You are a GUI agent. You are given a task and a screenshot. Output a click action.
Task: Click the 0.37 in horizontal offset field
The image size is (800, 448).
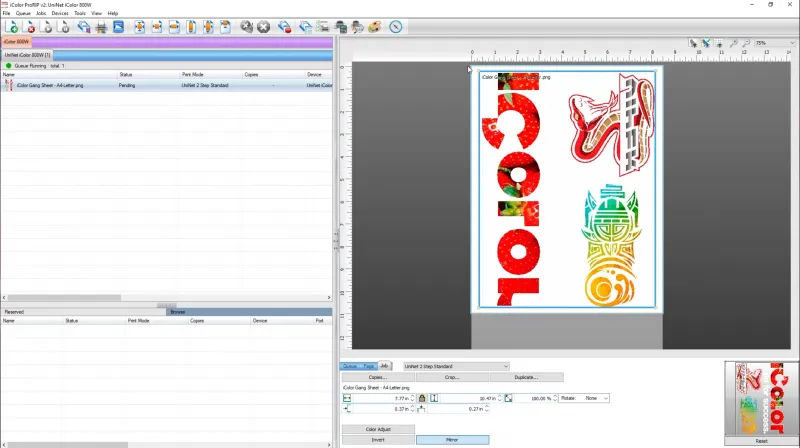[x=381, y=409]
